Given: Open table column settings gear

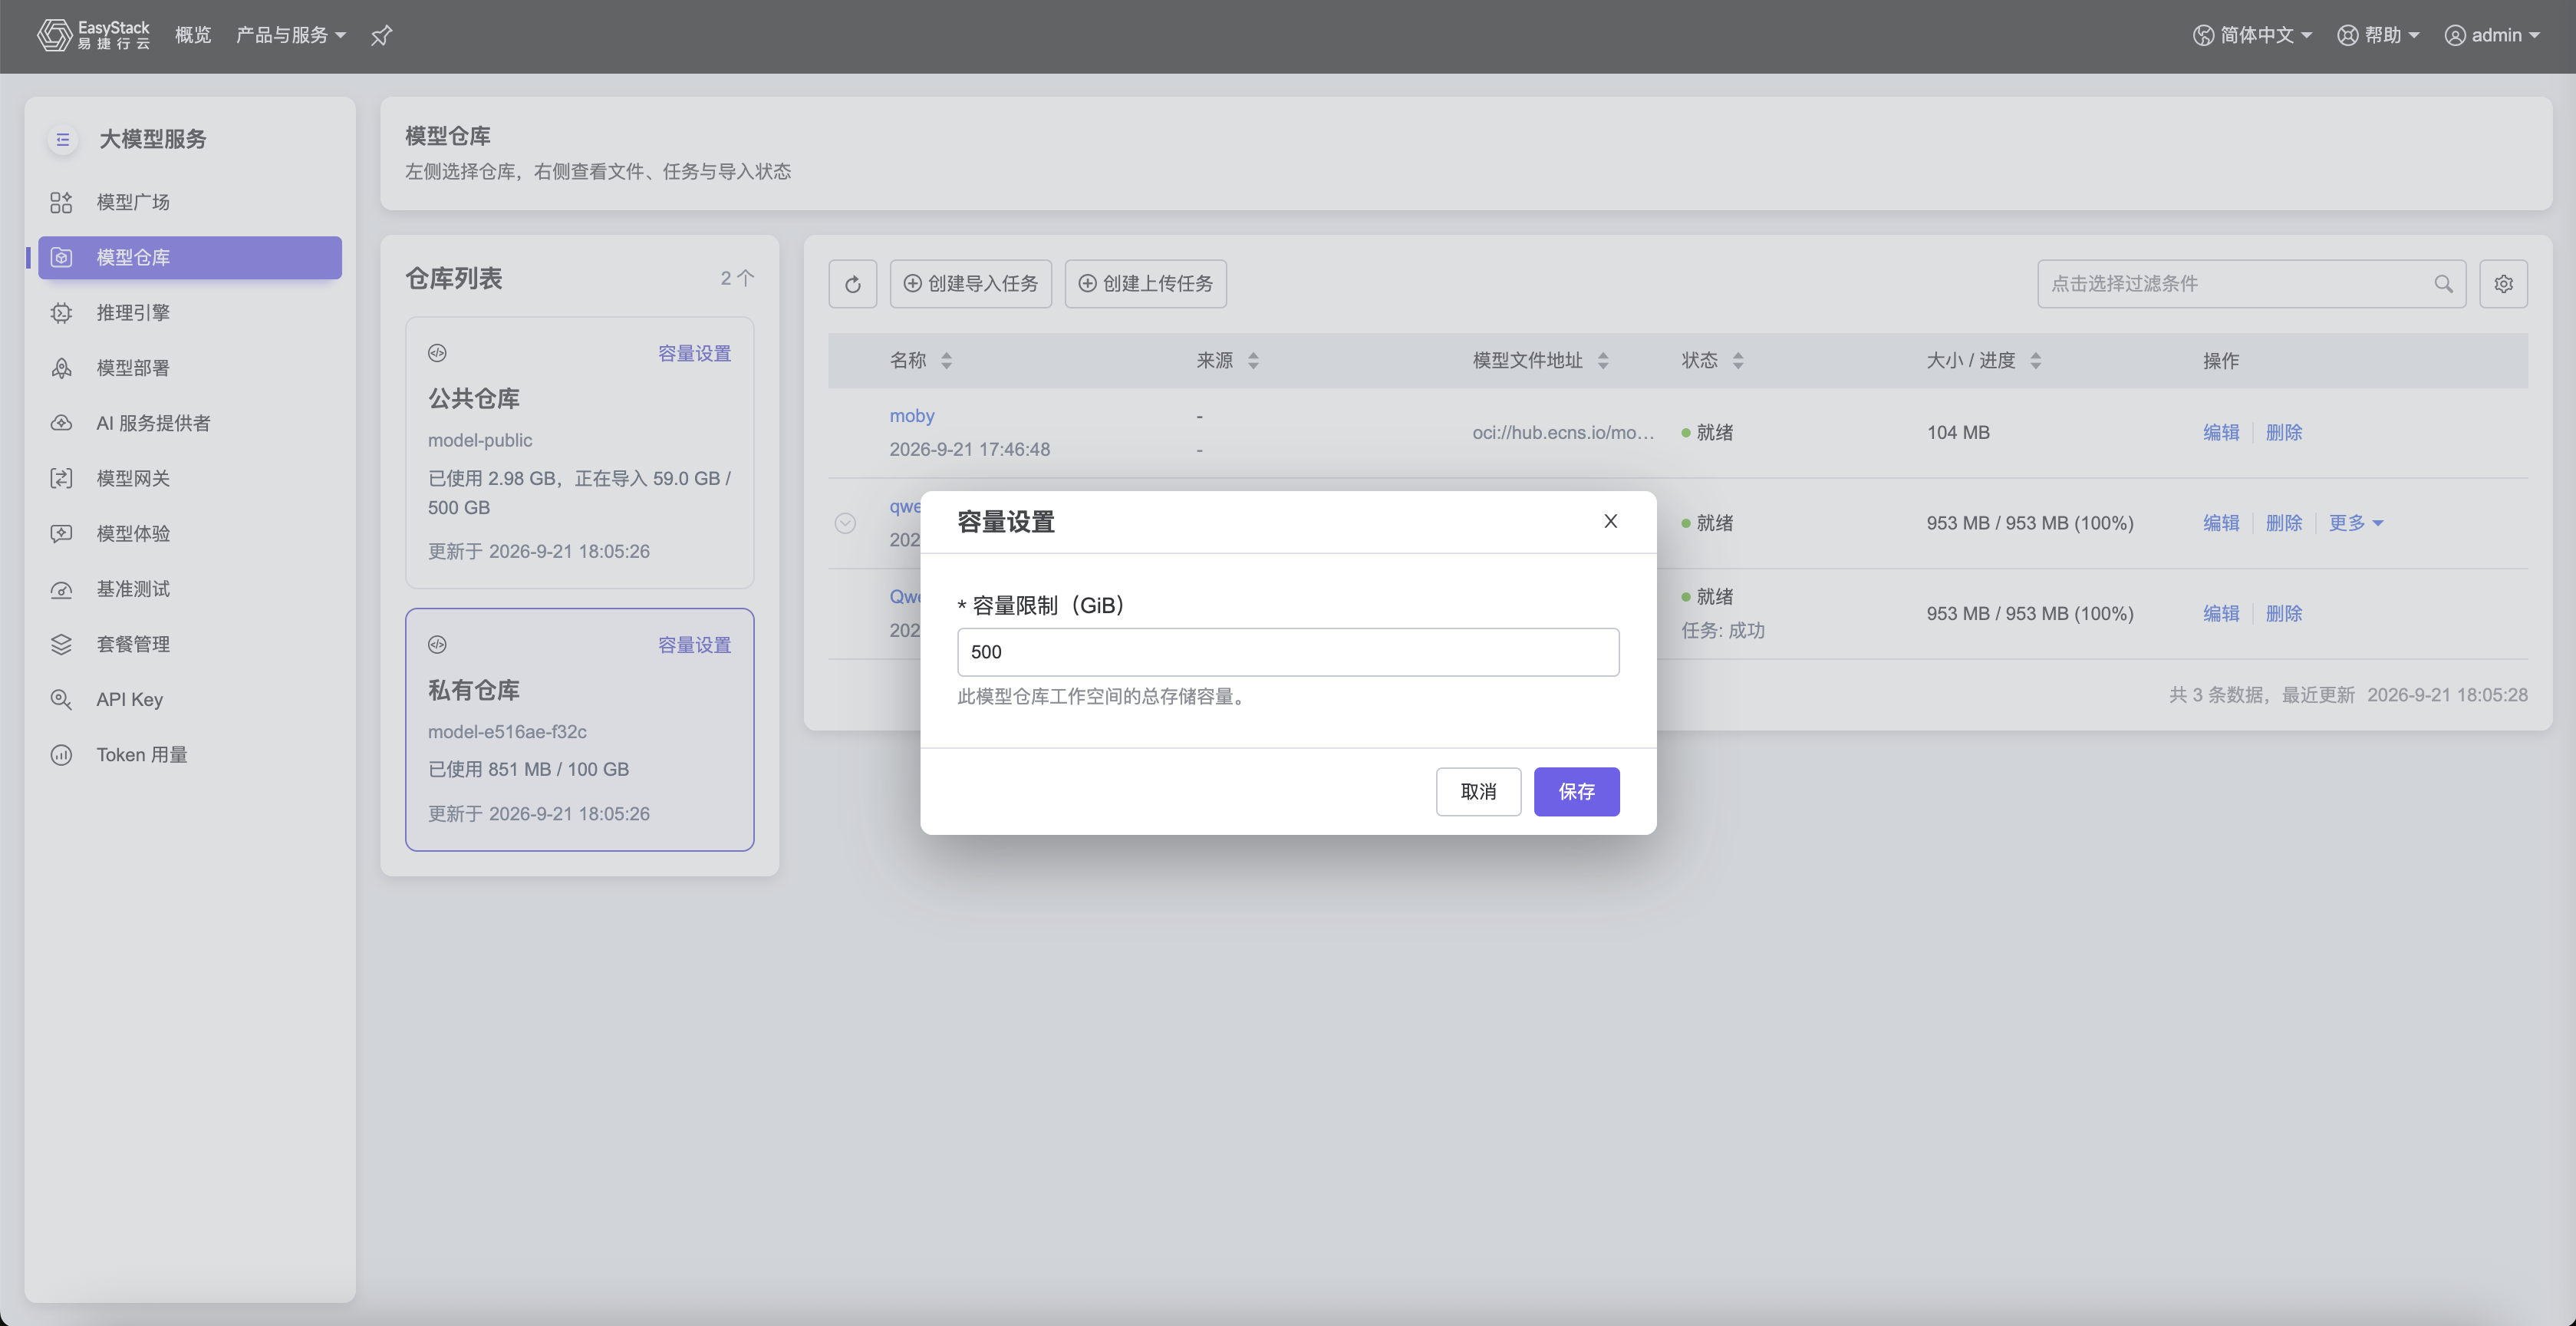Looking at the screenshot, I should pyautogui.click(x=2503, y=284).
